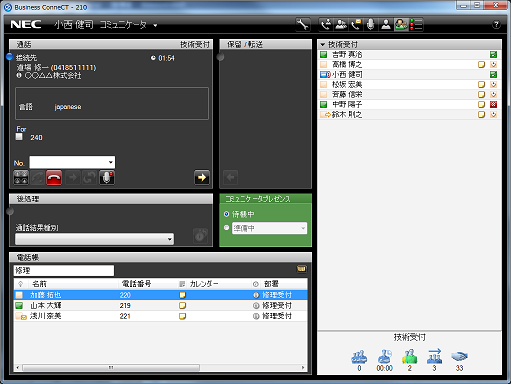The image size is (511, 384).
Task: Click the scrollbar right arrow in phonebook
Action: pos(303,368)
